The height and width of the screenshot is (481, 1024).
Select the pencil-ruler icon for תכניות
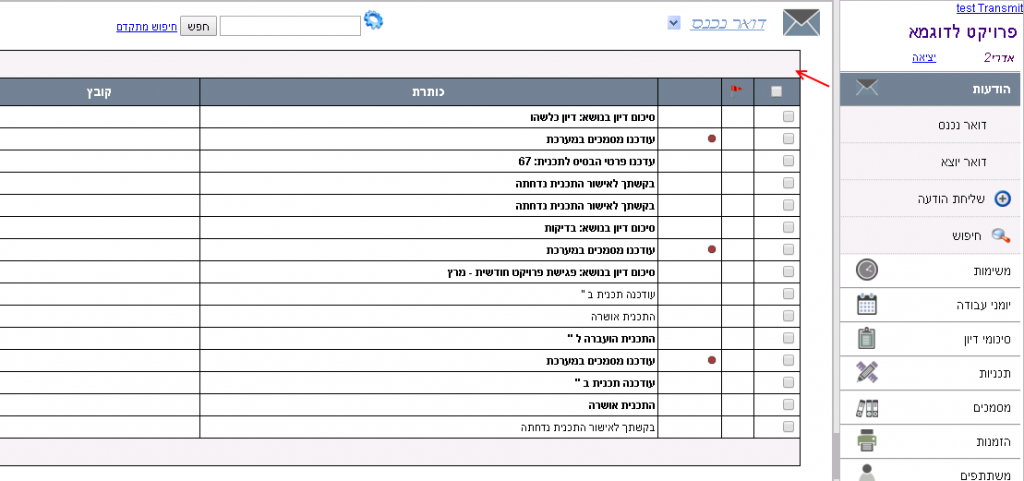click(867, 373)
